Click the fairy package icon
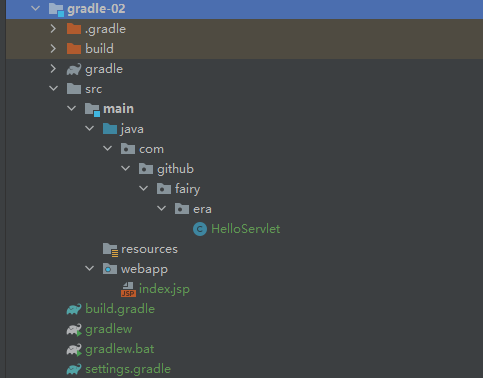 (x=164, y=189)
